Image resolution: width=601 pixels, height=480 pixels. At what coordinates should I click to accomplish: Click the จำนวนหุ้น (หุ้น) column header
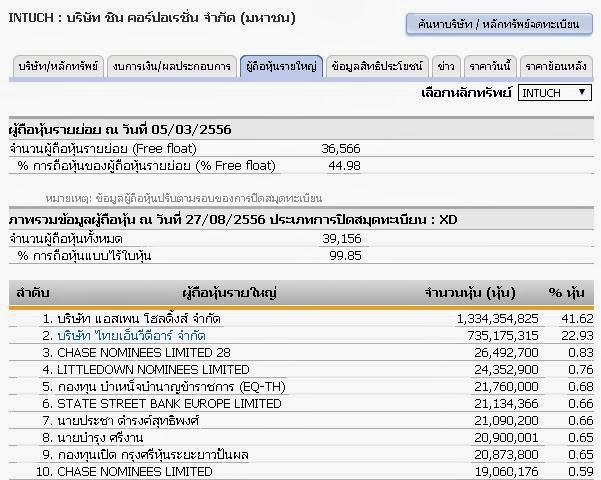(470, 293)
